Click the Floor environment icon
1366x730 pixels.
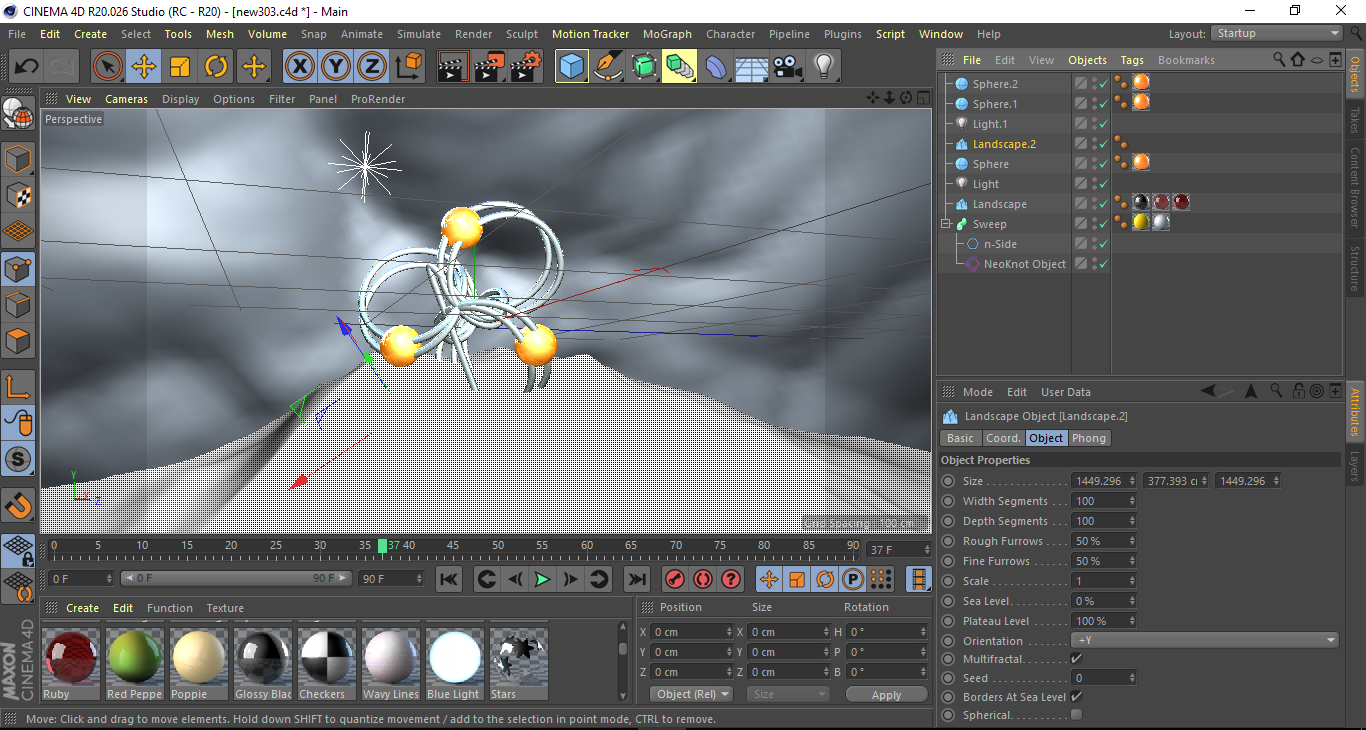coord(751,67)
